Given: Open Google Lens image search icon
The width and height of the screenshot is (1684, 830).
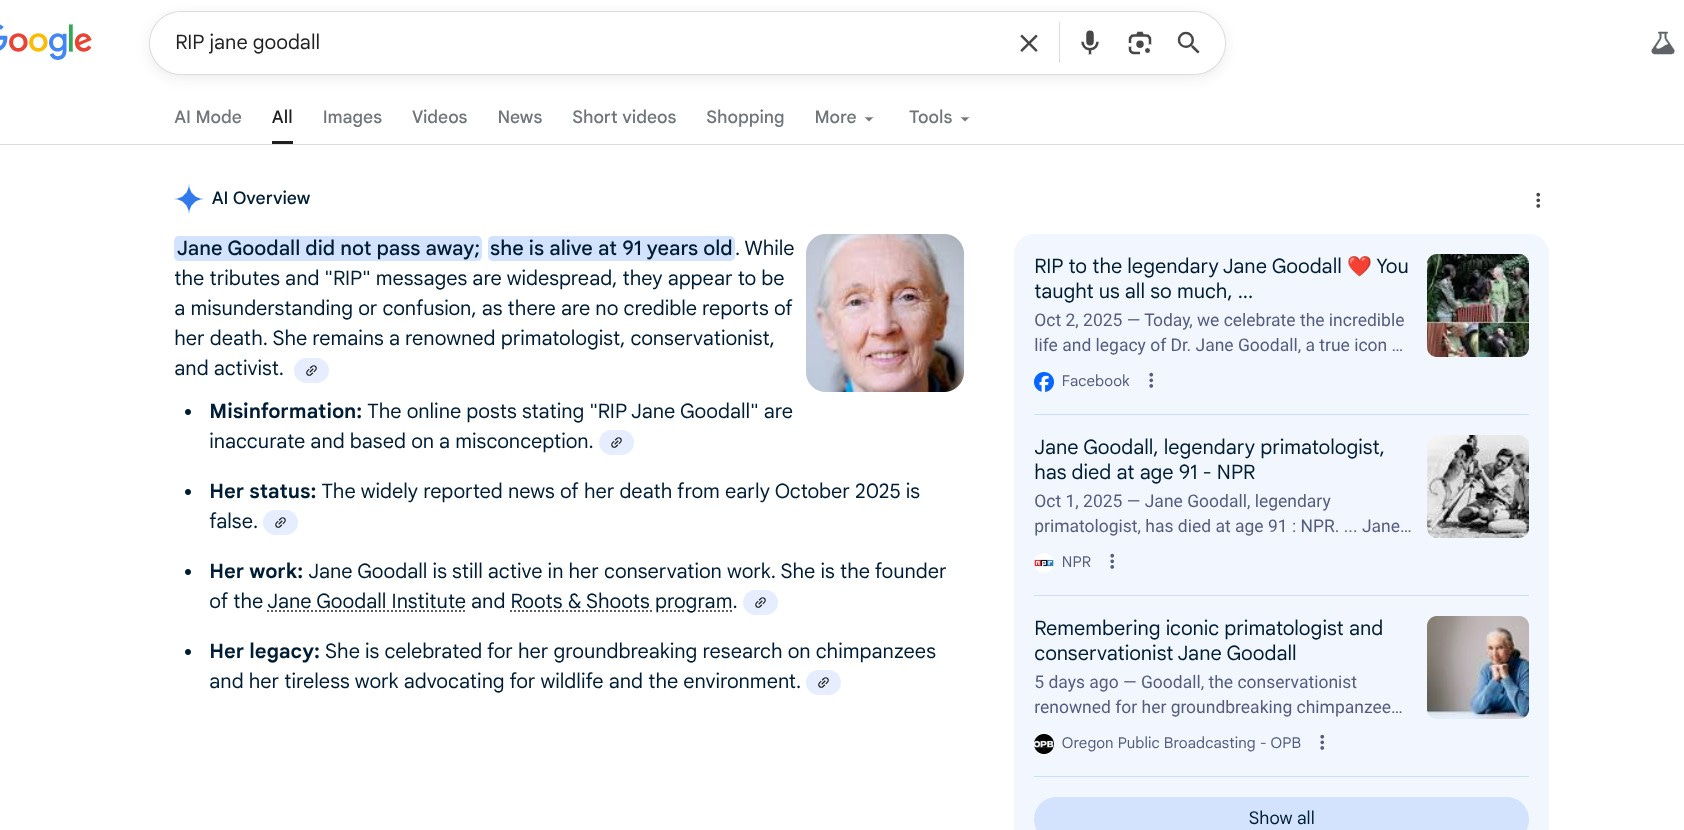Looking at the screenshot, I should 1139,43.
